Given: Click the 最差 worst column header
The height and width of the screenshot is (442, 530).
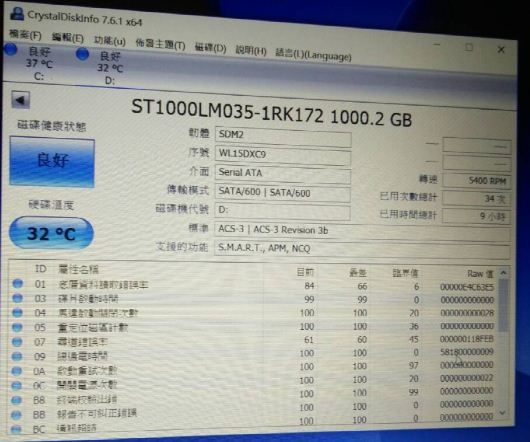Looking at the screenshot, I should coord(358,272).
